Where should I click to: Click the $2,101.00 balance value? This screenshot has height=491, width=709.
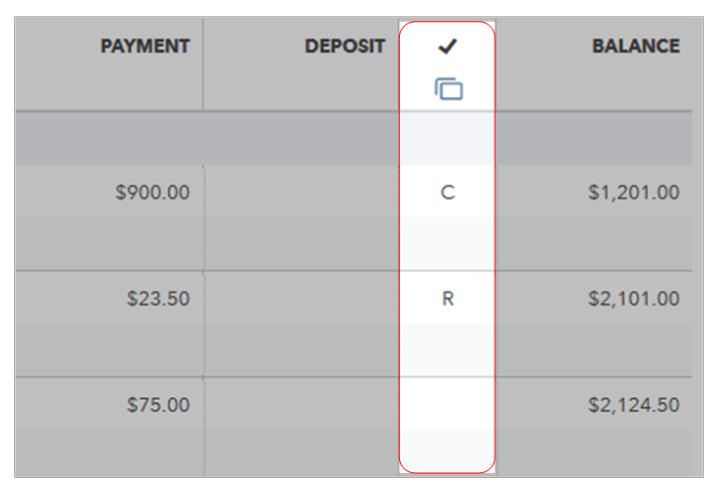click(634, 298)
